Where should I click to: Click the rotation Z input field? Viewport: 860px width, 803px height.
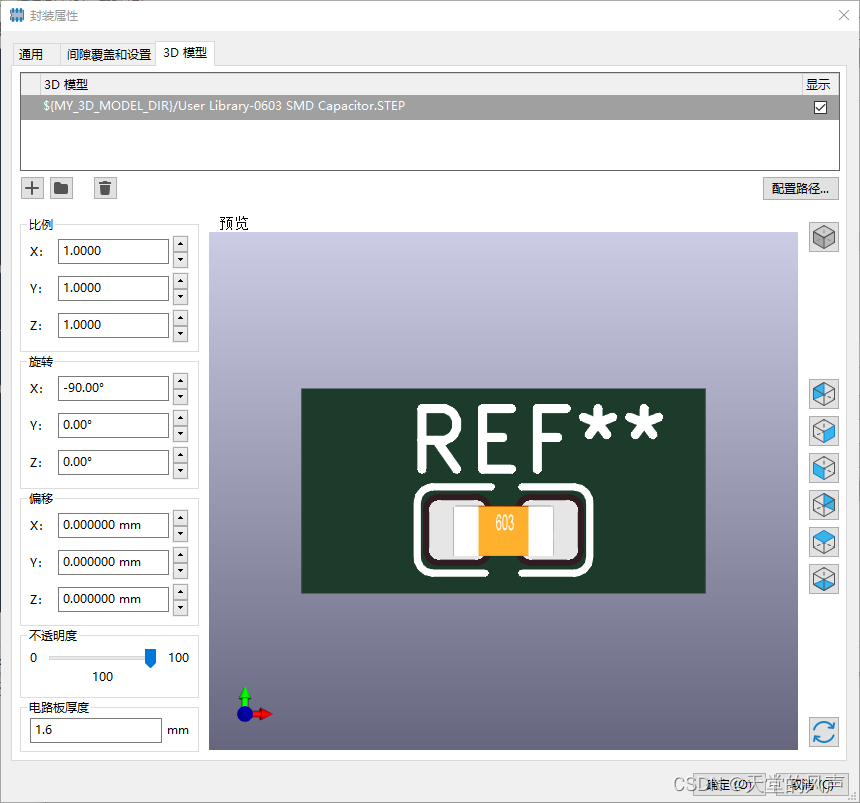pos(114,462)
